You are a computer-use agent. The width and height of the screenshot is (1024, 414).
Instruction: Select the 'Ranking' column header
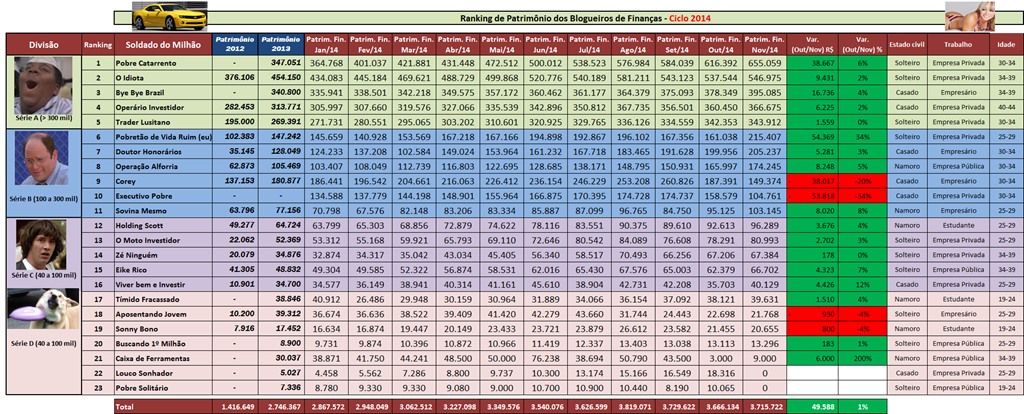pyautogui.click(x=98, y=45)
